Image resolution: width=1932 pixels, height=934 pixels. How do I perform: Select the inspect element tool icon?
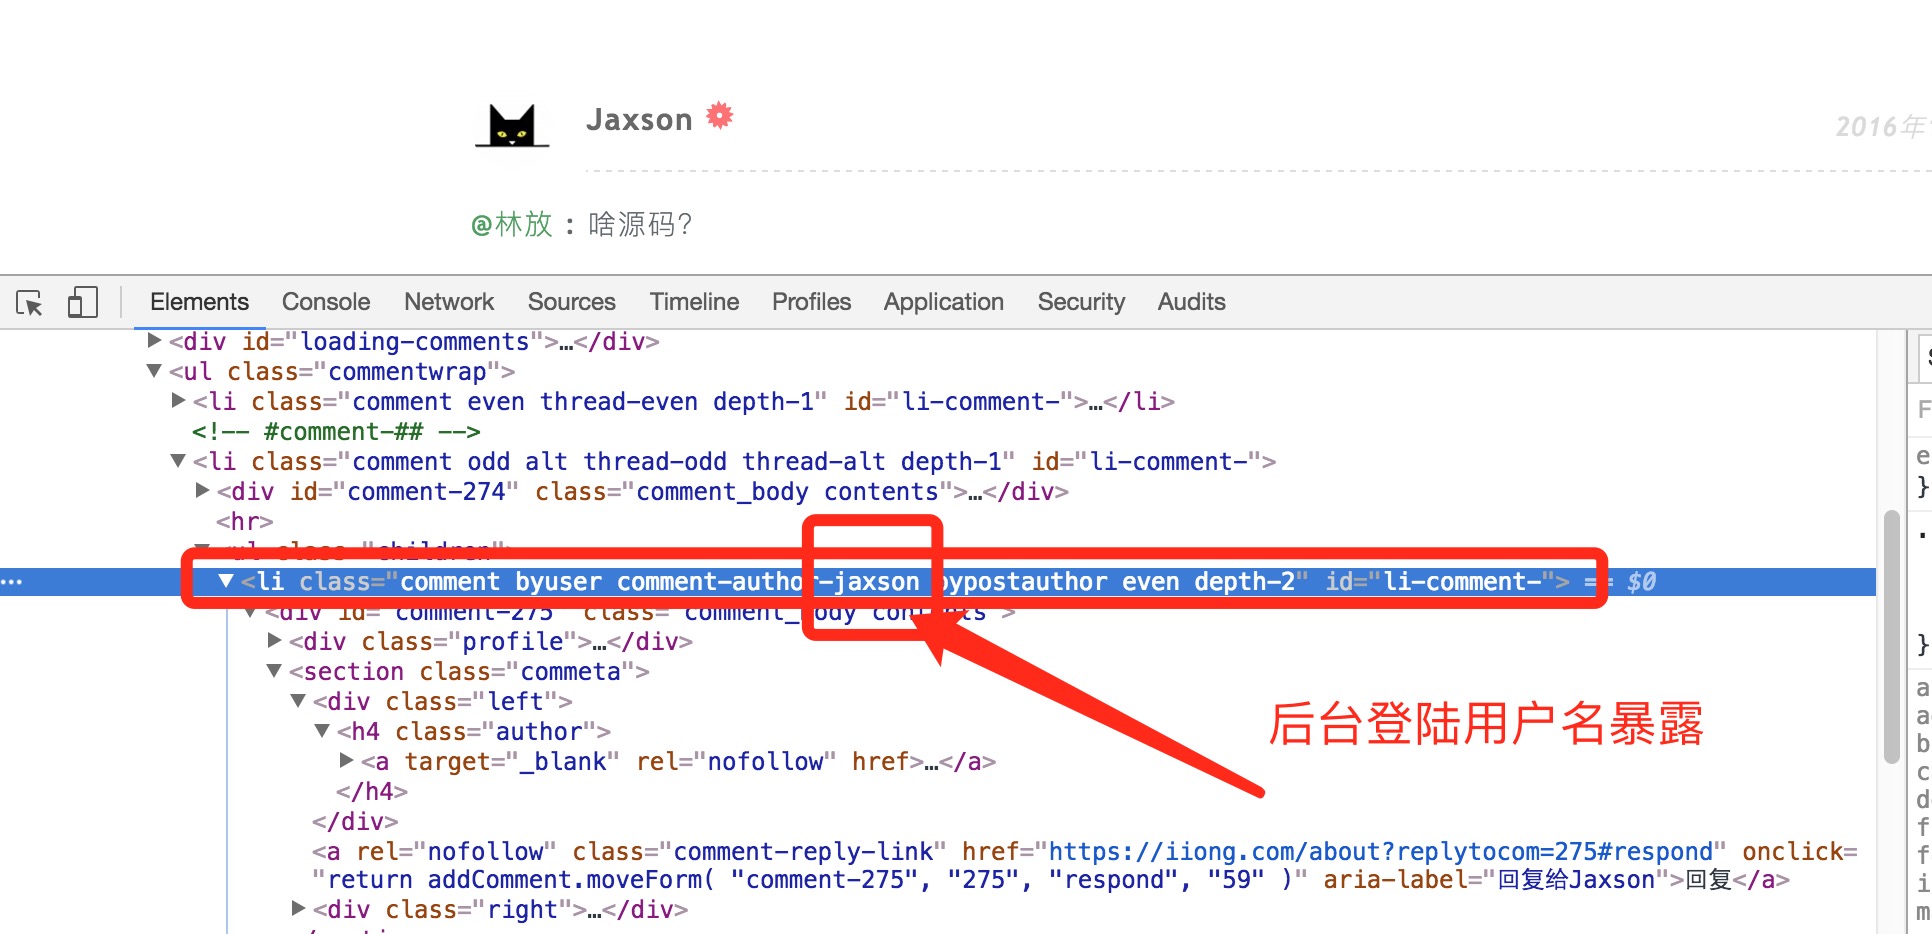tap(30, 302)
